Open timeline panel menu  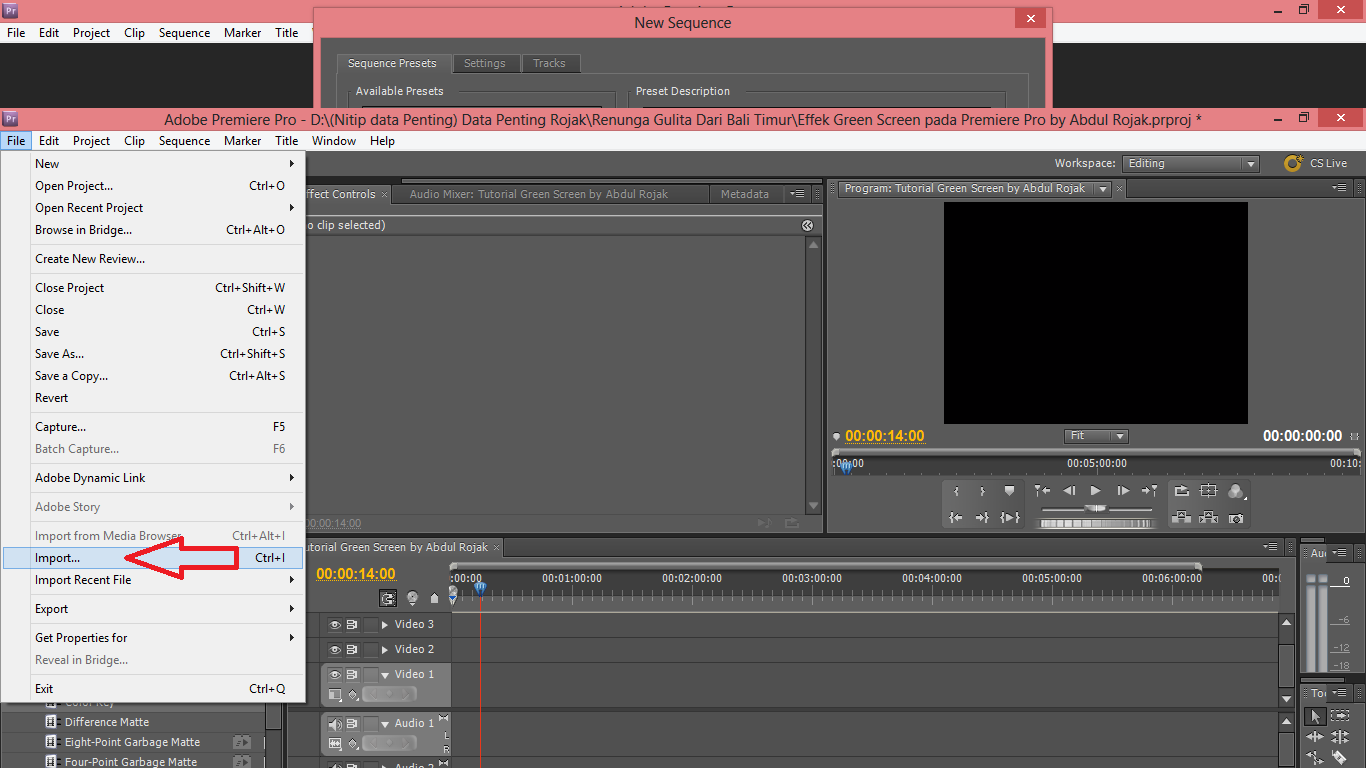tap(1271, 547)
